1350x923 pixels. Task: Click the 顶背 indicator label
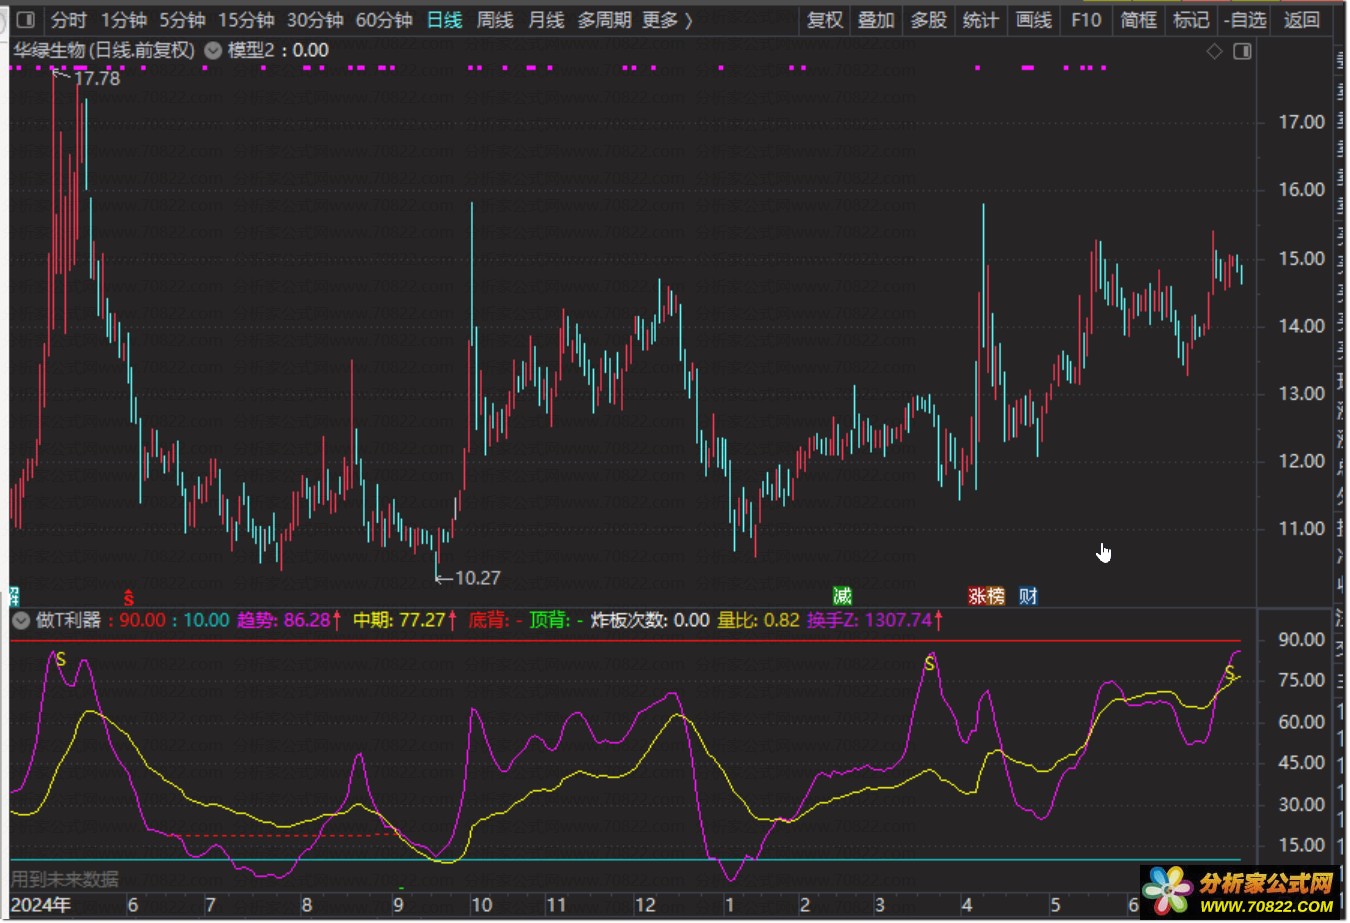pyautogui.click(x=557, y=620)
